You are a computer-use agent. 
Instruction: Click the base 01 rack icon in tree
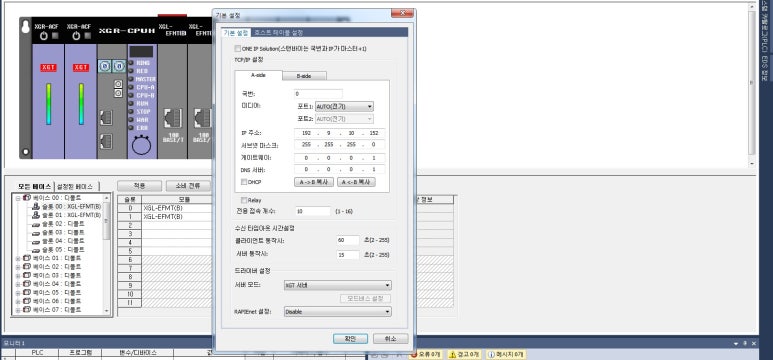pos(27,258)
